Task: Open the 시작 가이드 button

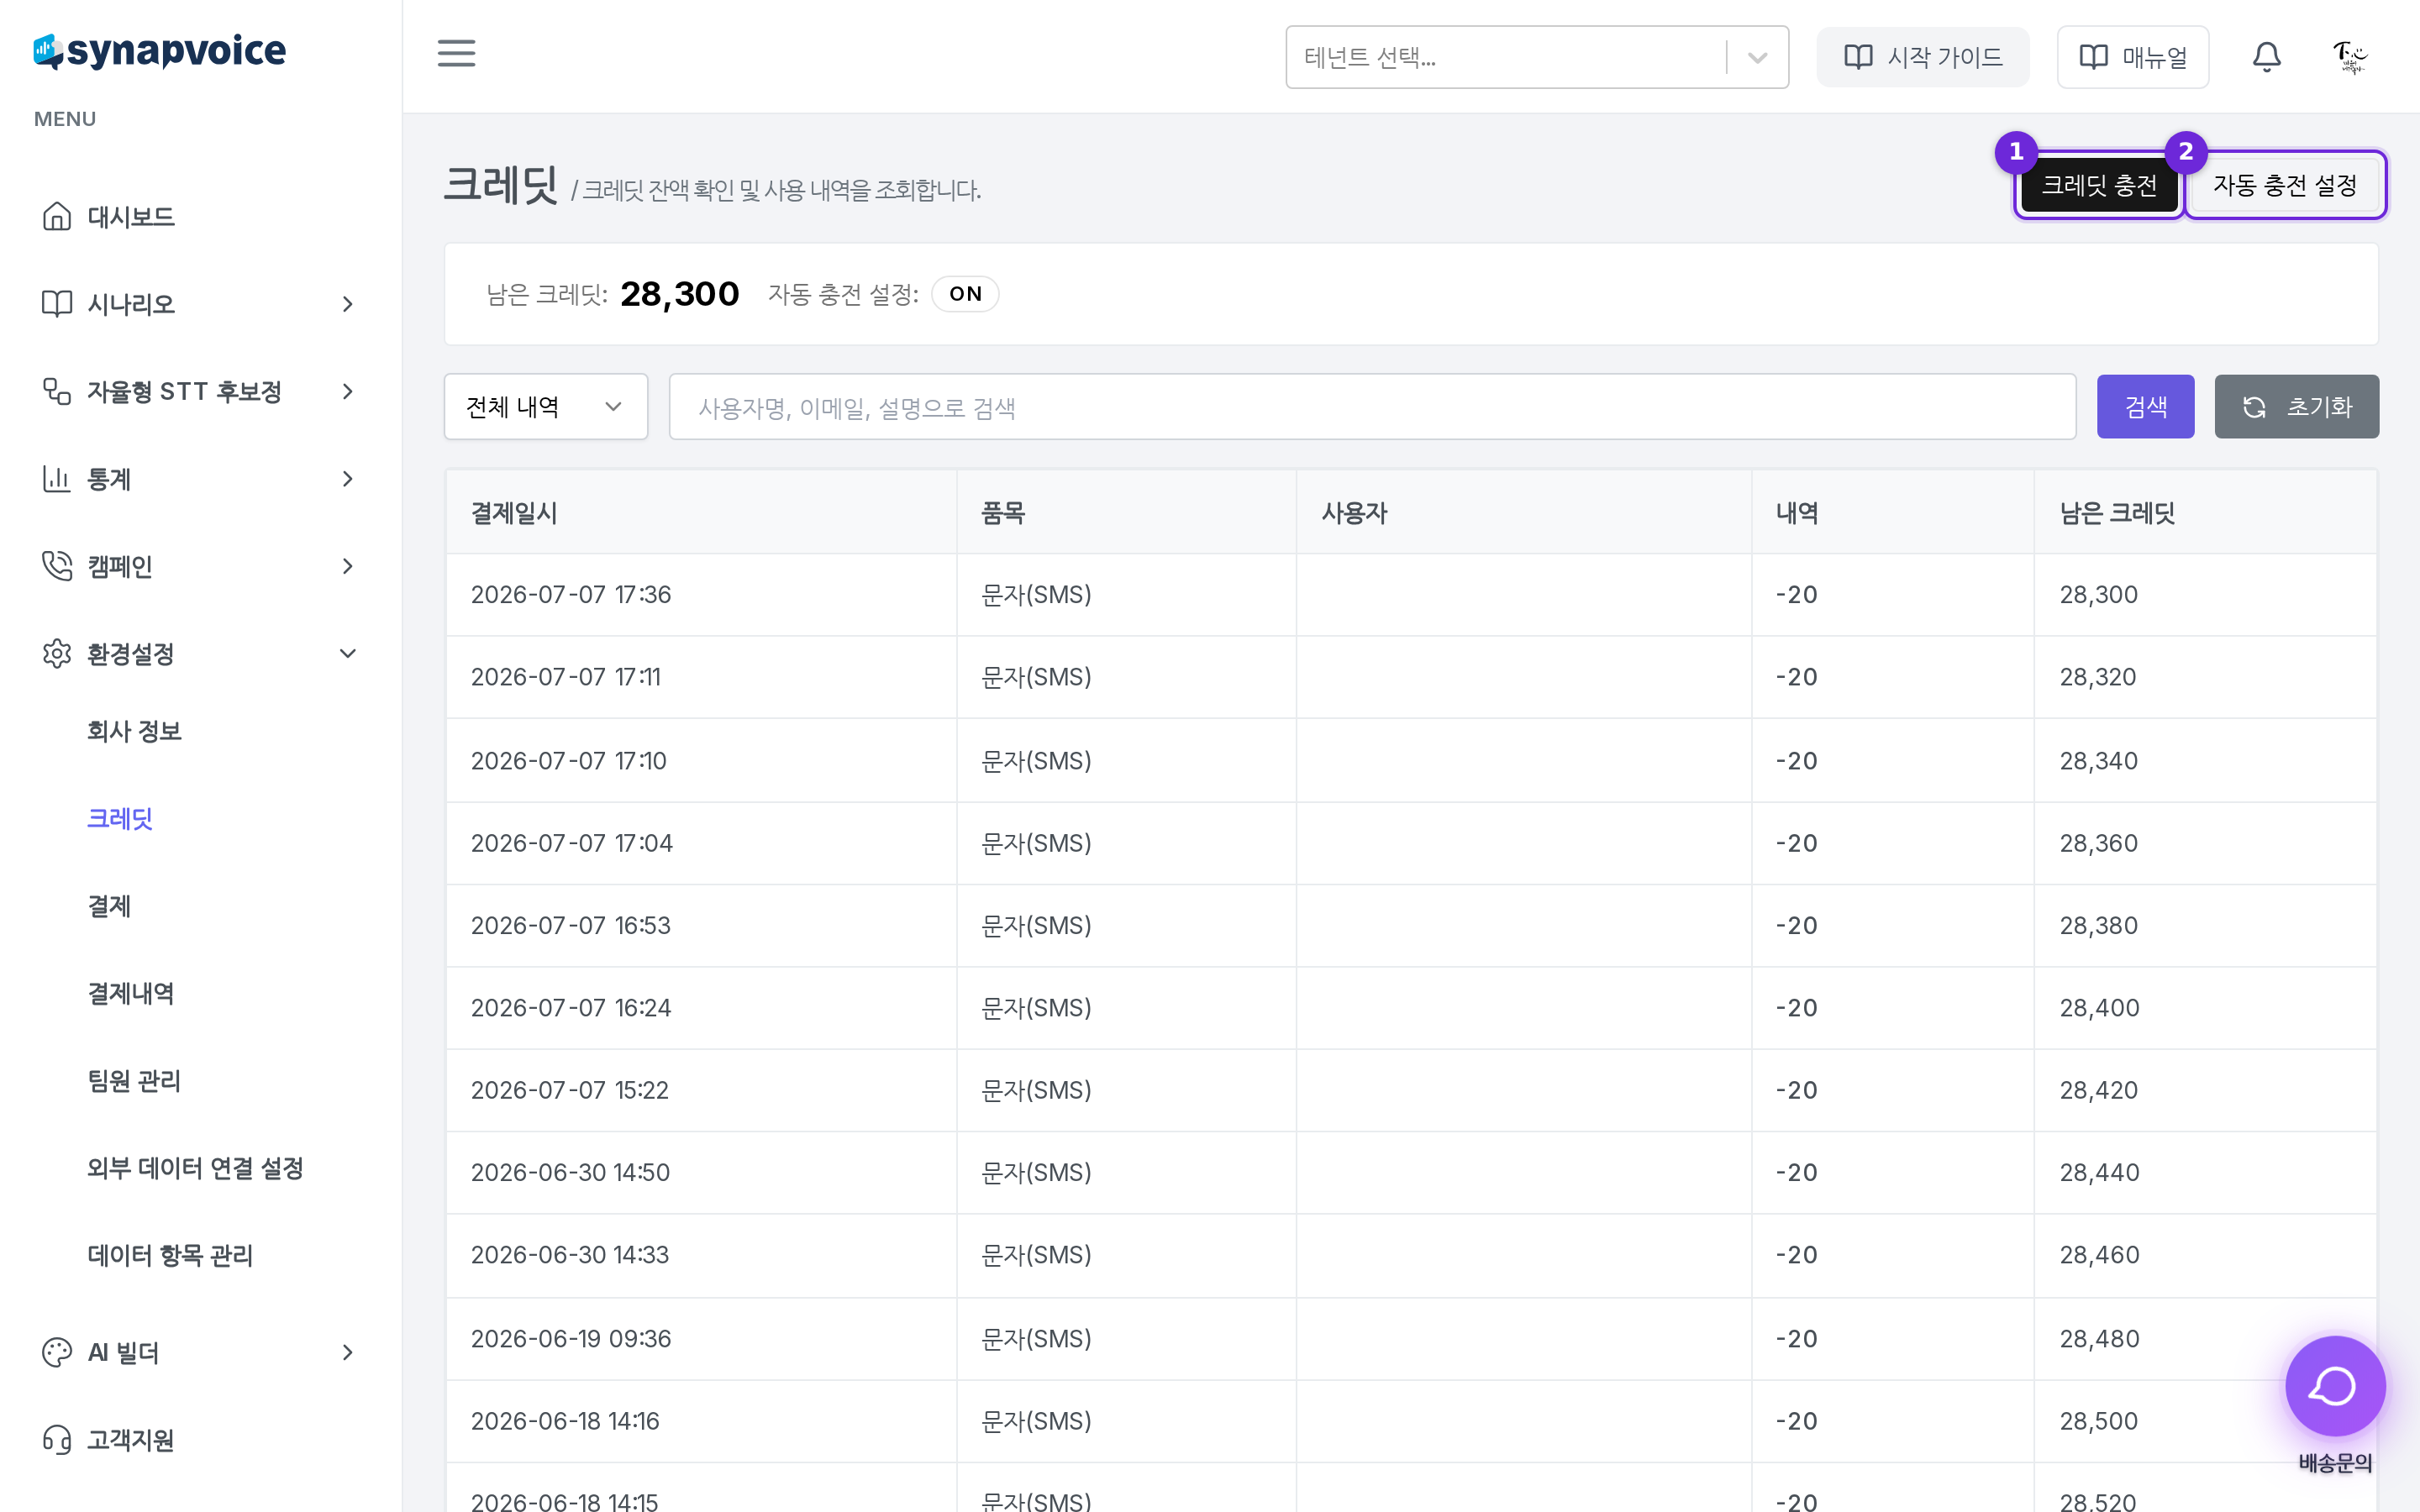Action: (1922, 57)
